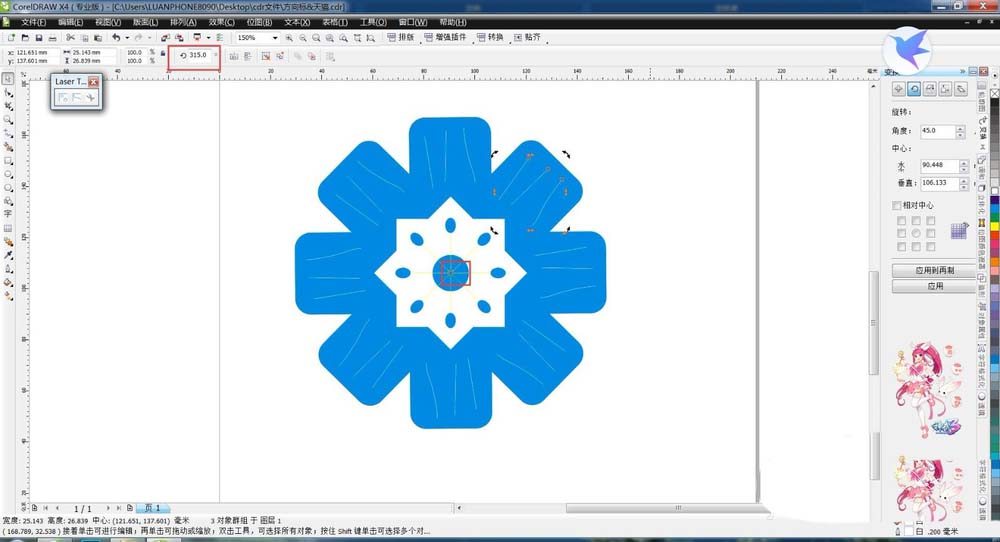1000x542 pixels.
Task: Check the bottom-left anchor point box
Action: tap(901, 247)
